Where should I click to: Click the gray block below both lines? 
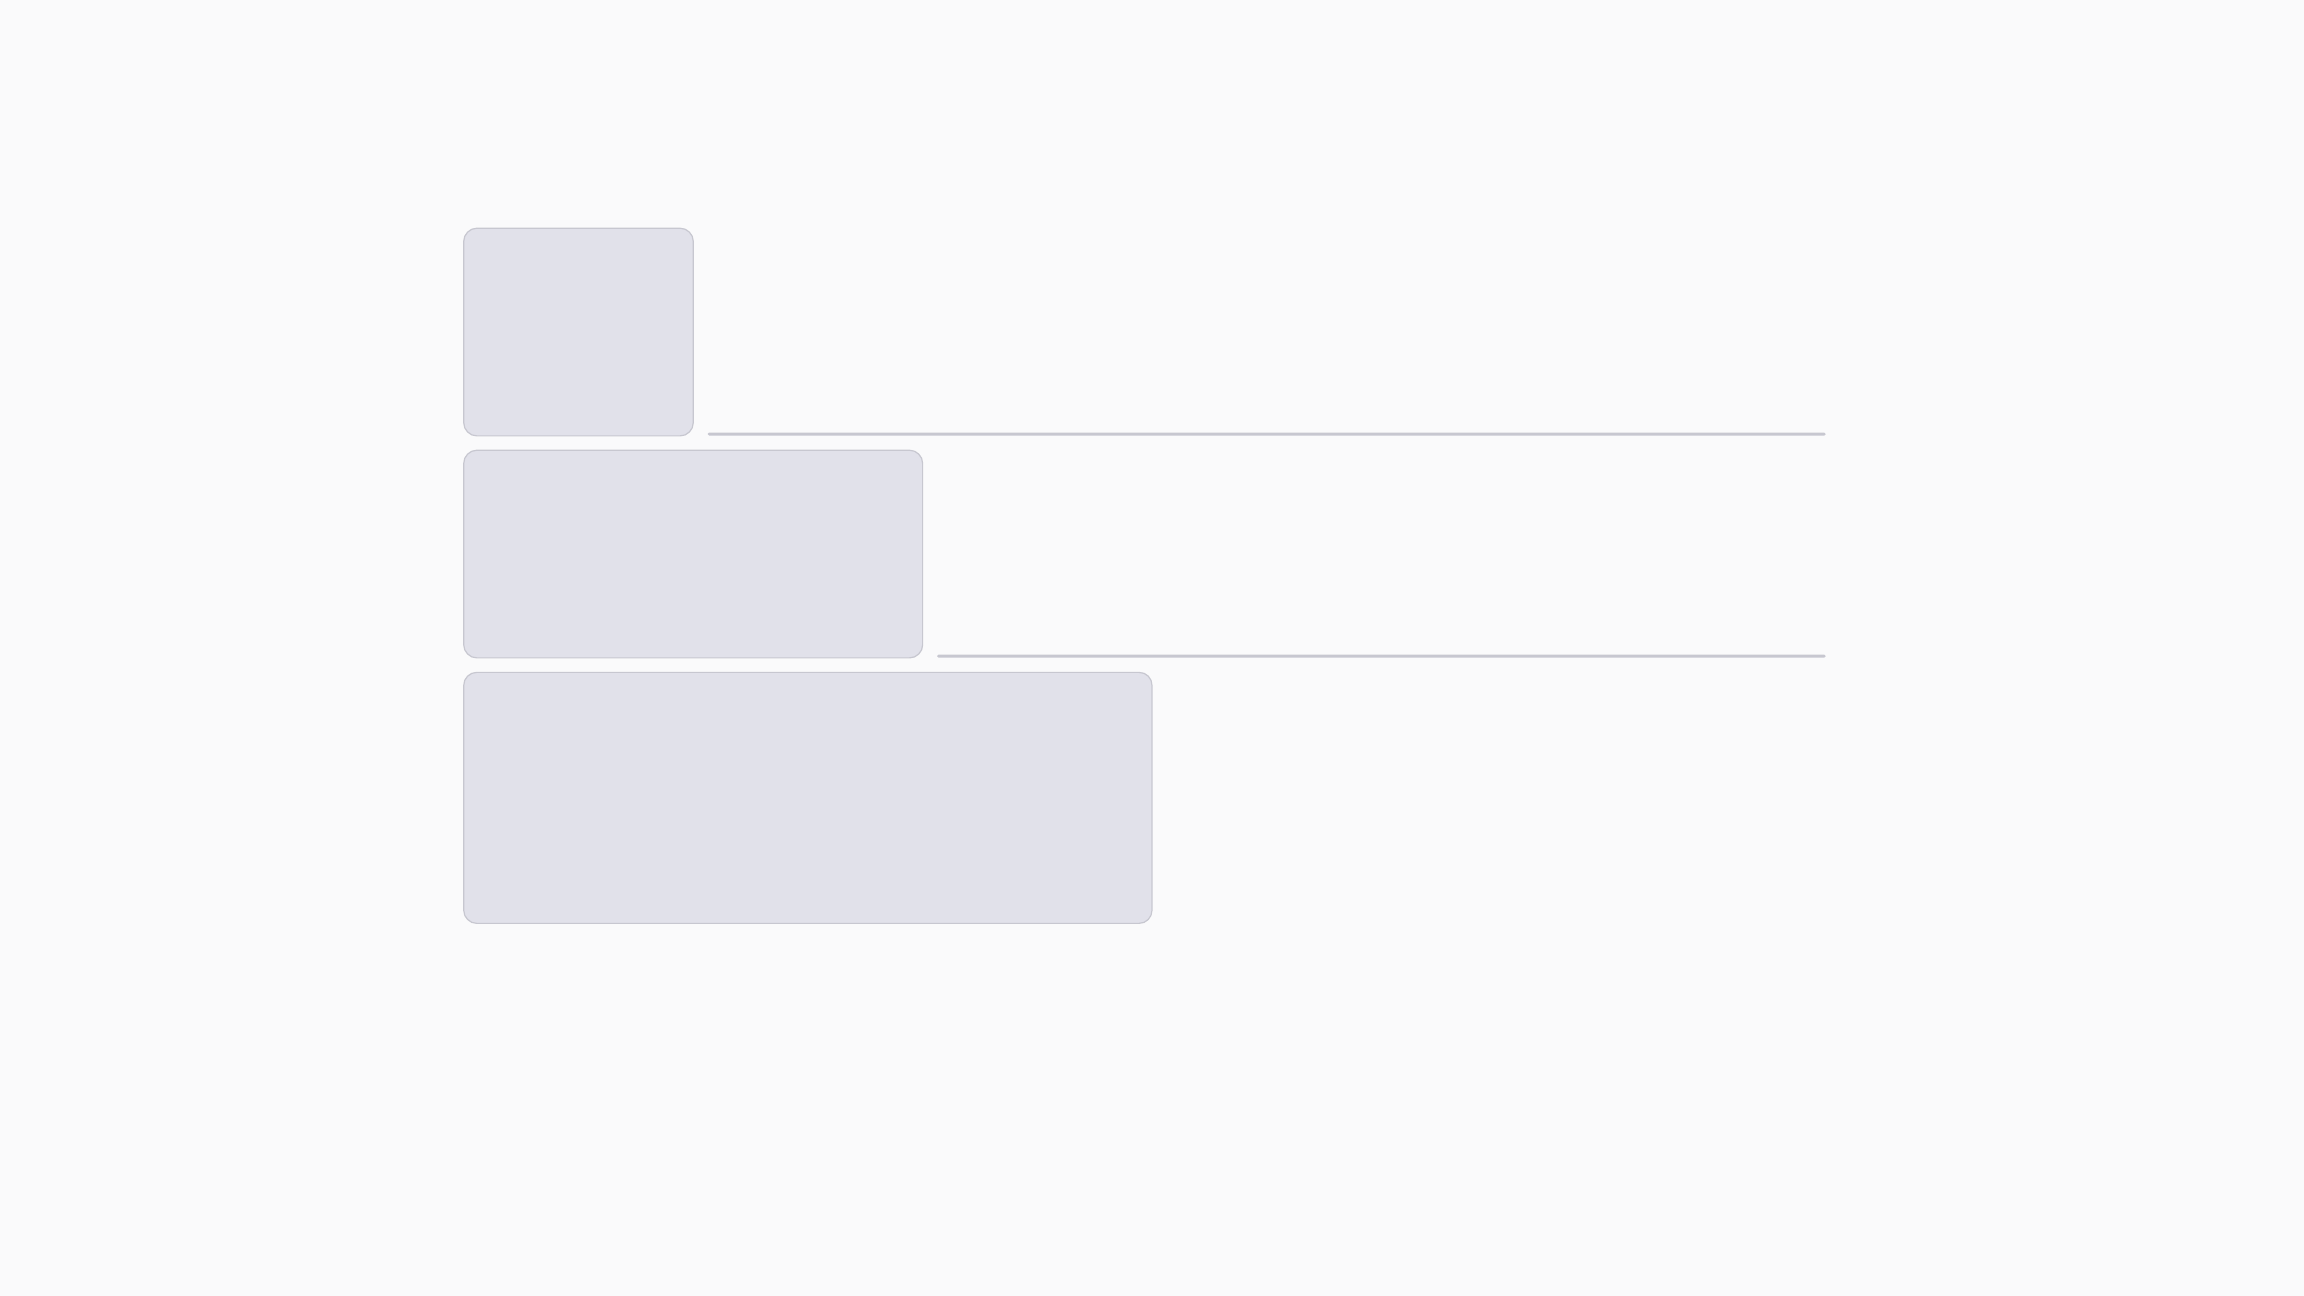[807, 797]
